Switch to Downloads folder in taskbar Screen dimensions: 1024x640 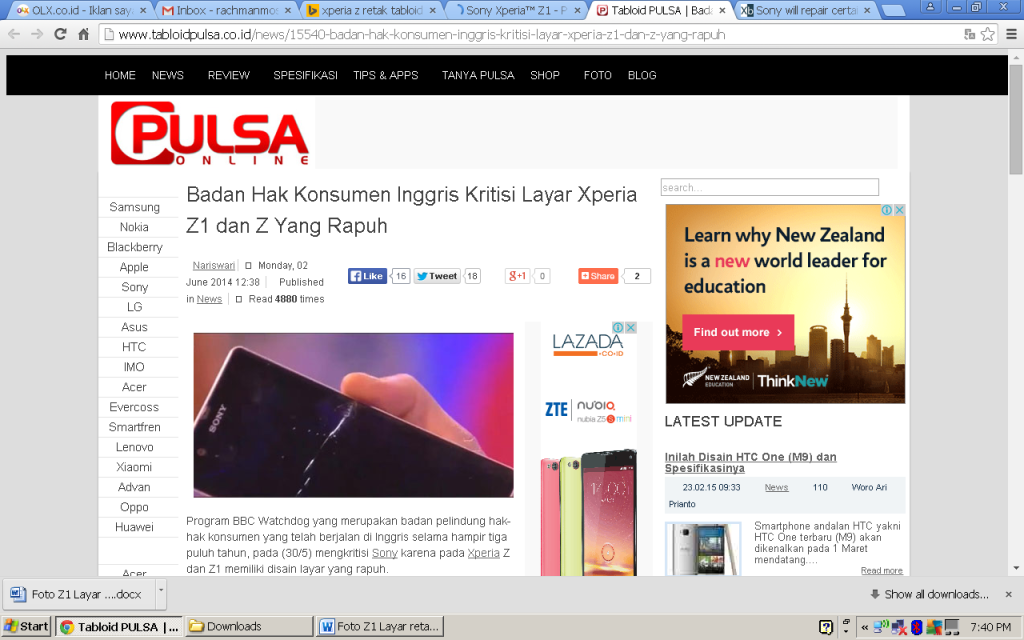click(249, 627)
